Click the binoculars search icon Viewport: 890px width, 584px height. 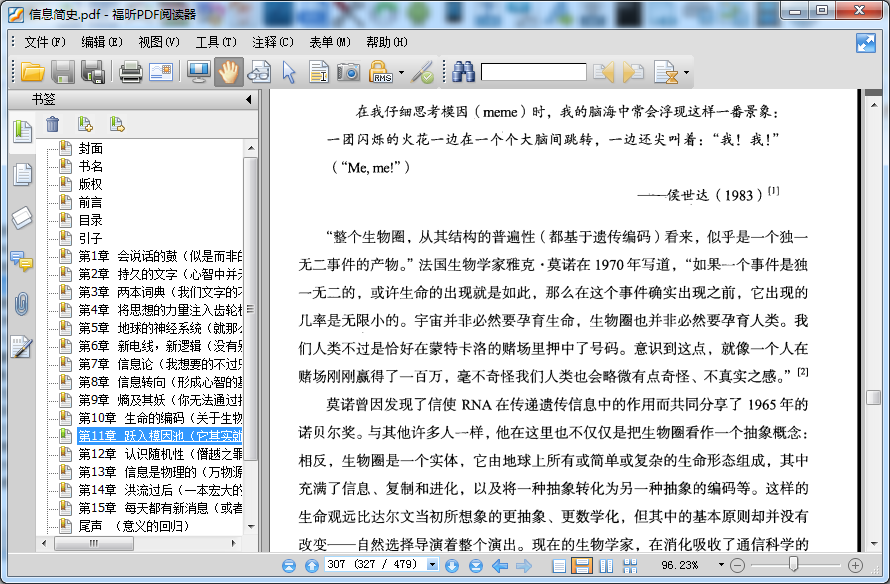pos(463,72)
